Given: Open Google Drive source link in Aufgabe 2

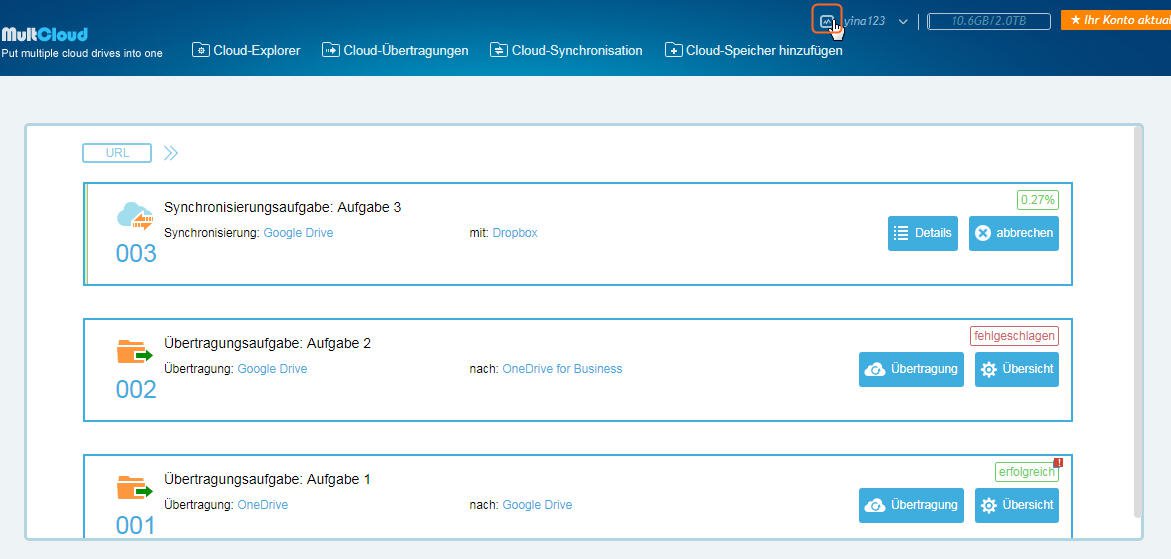Looking at the screenshot, I should 273,369.
